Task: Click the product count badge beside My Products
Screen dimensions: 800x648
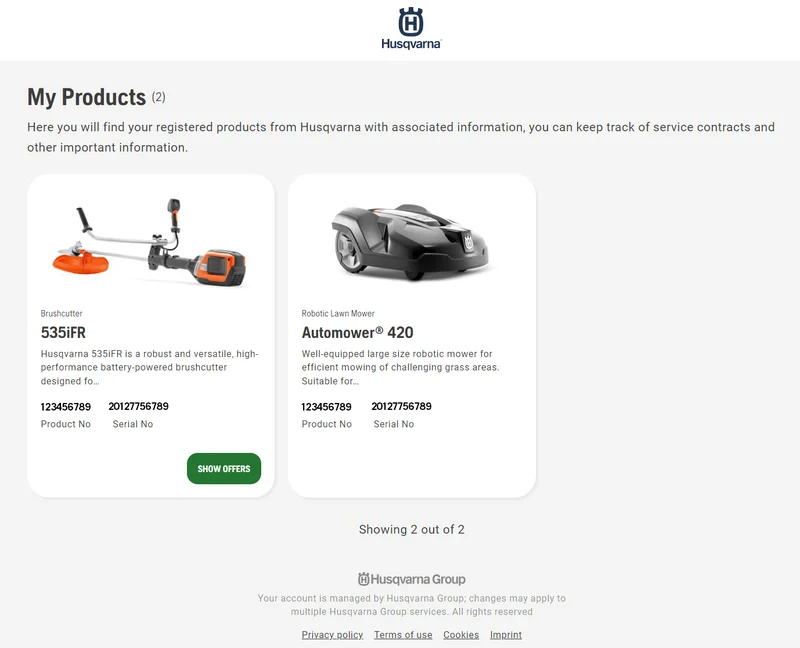Action: 158,98
